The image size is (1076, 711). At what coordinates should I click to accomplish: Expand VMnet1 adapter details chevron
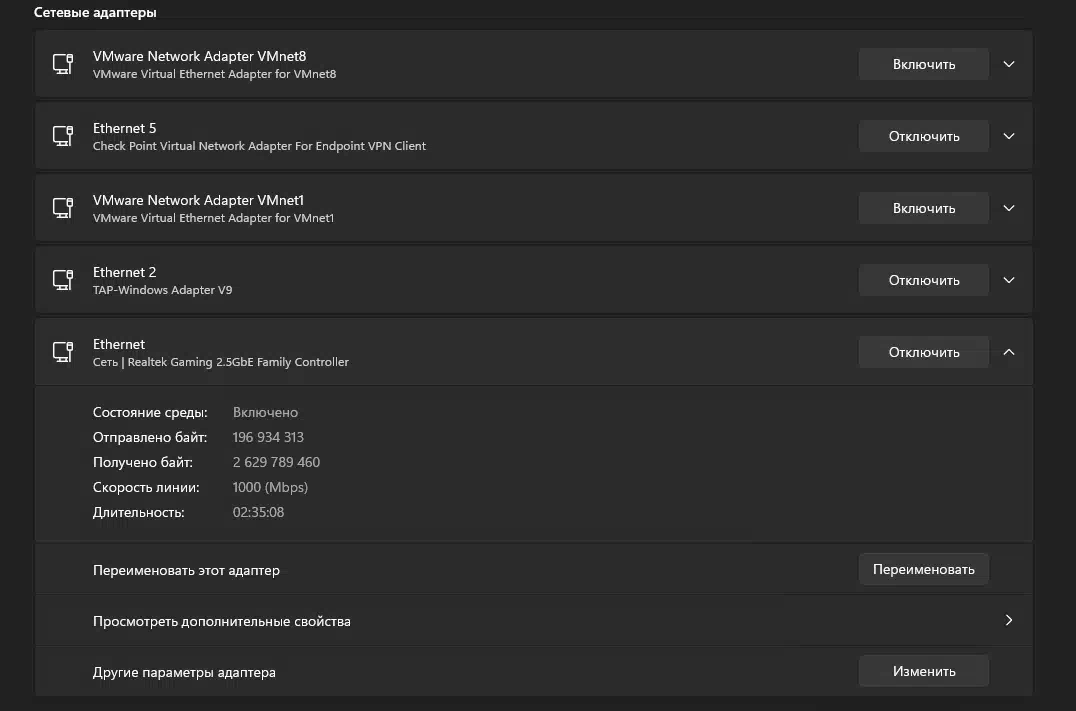click(x=1009, y=208)
